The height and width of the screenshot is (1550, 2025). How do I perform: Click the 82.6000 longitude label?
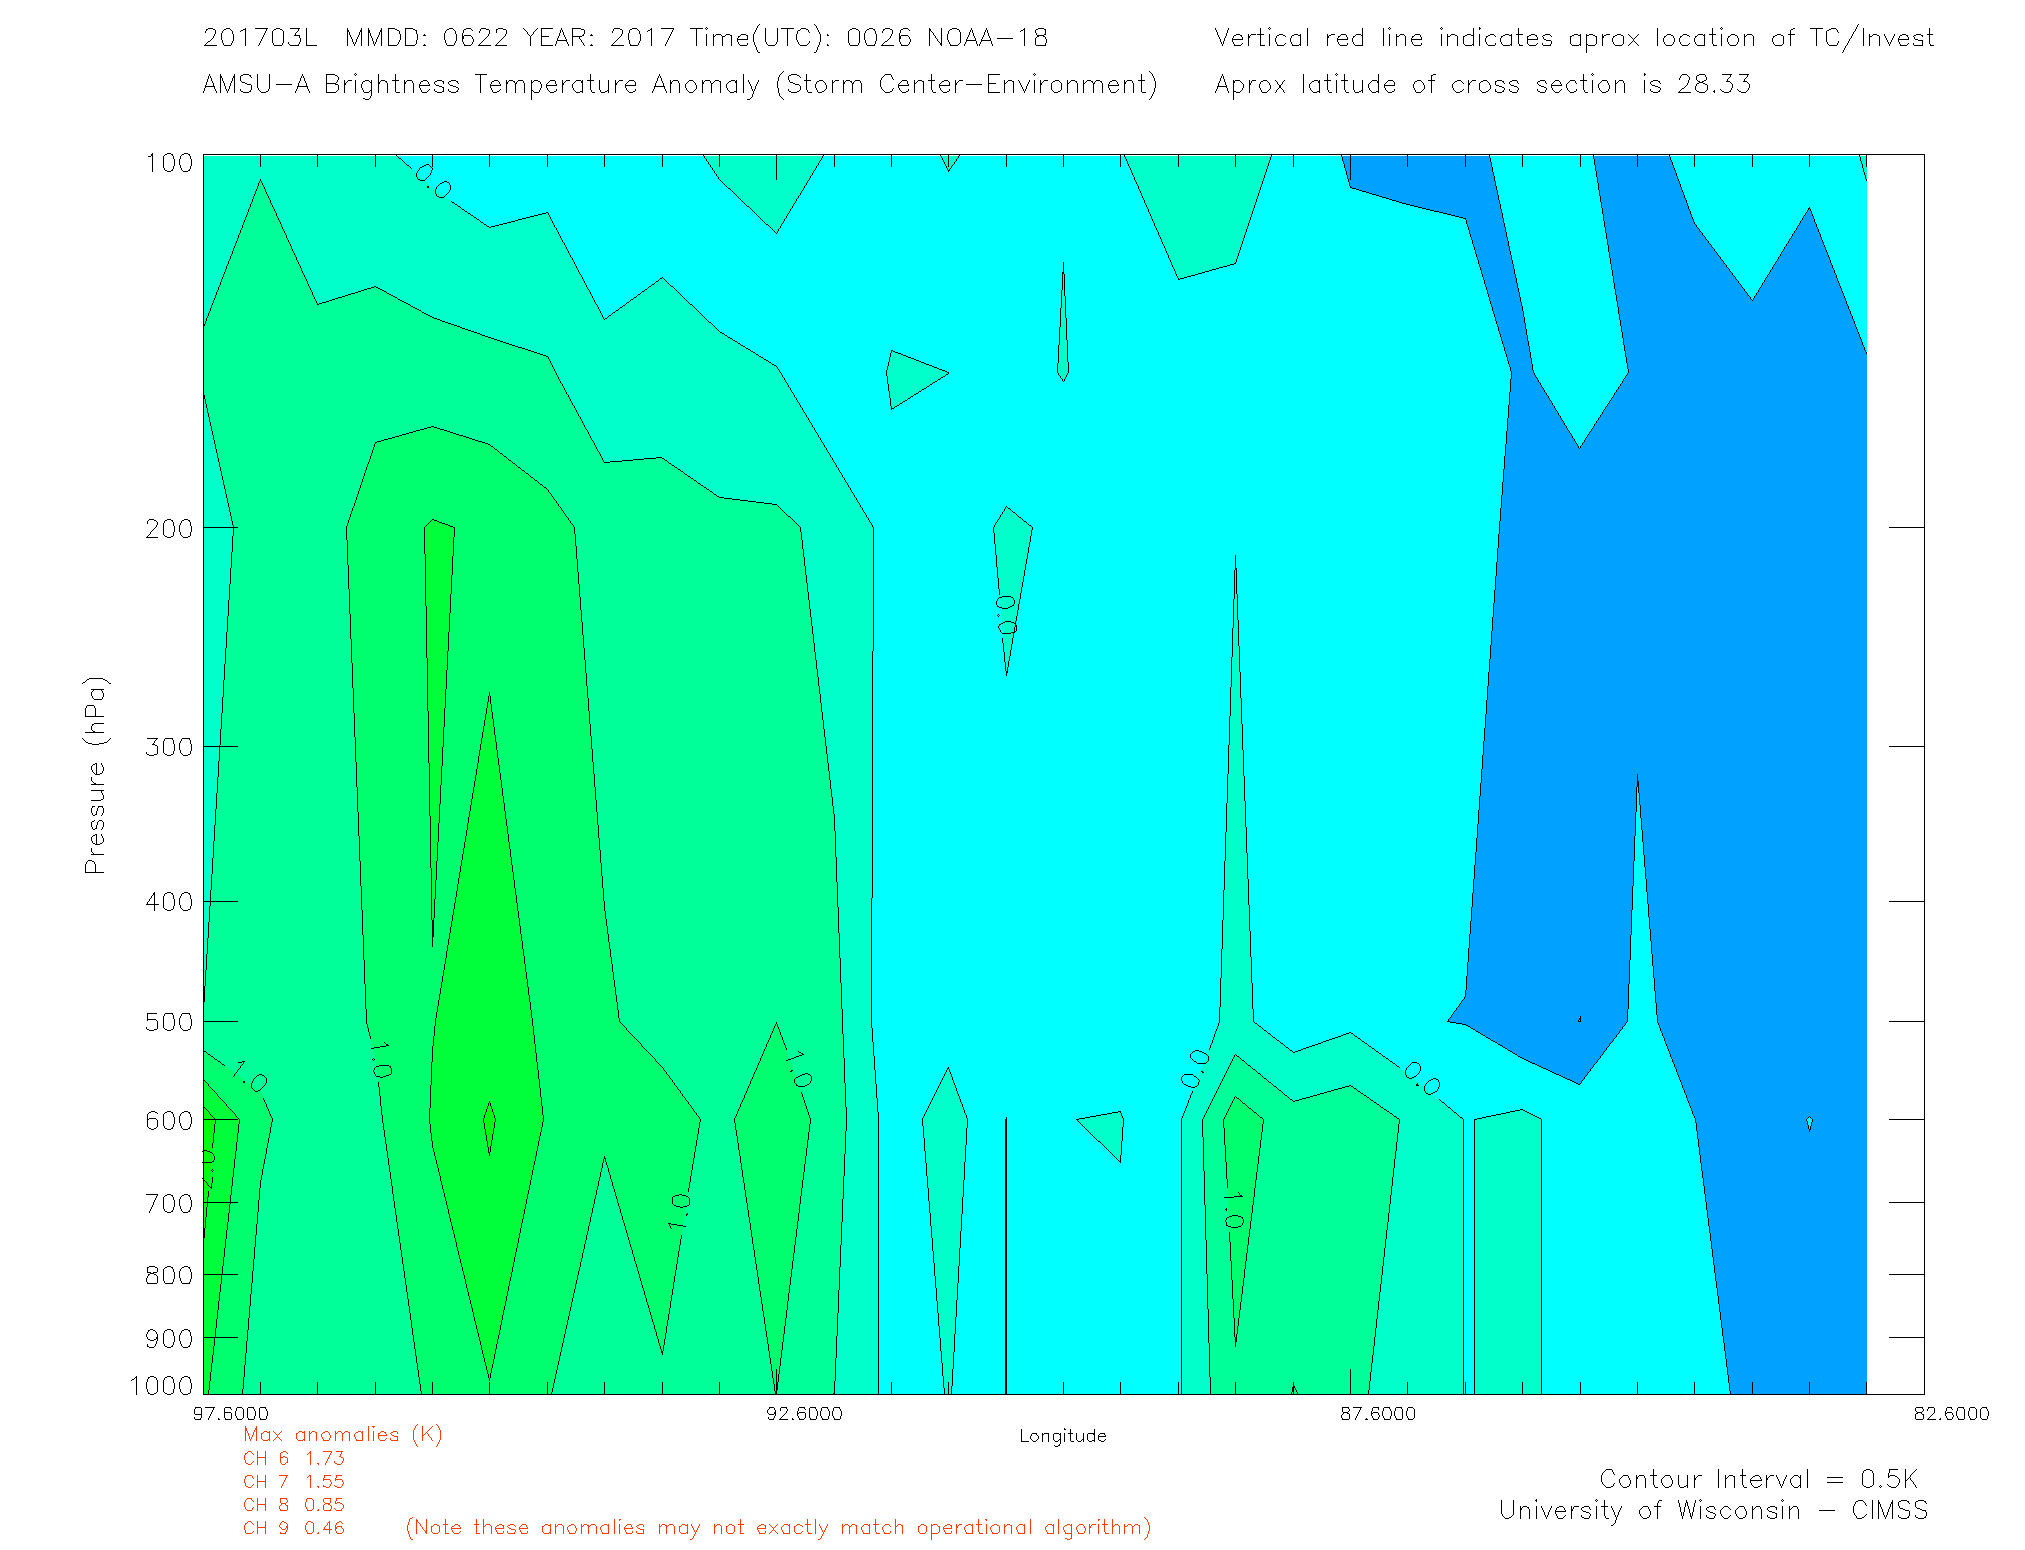pos(1951,1413)
